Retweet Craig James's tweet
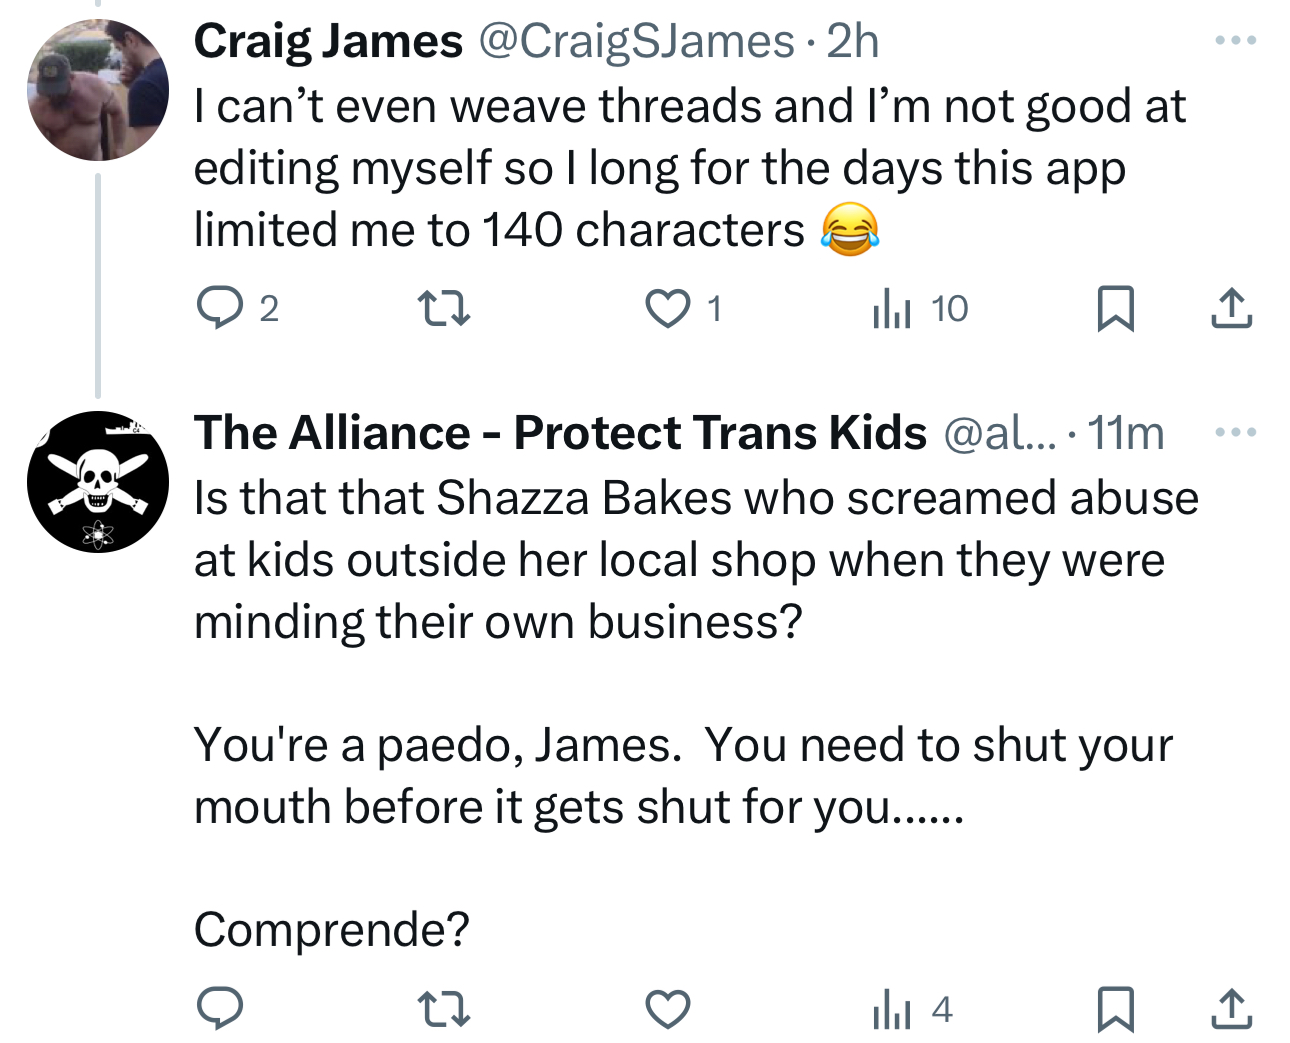 pos(443,308)
